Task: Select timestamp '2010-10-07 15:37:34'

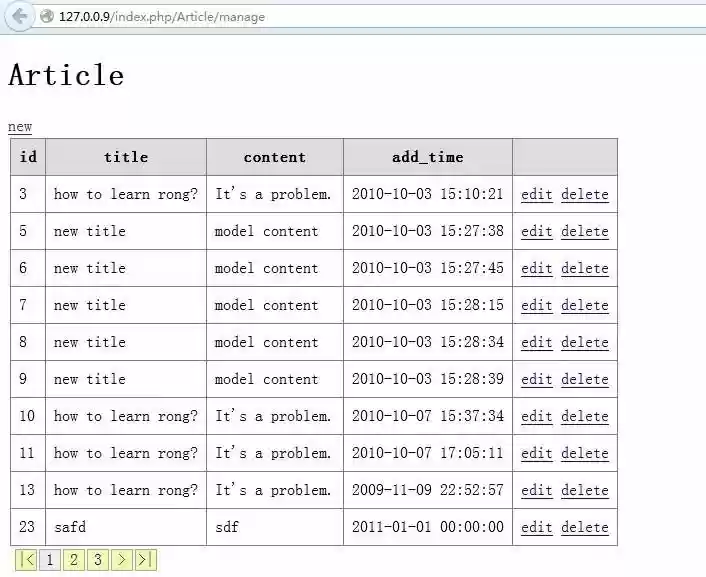Action: pos(428,415)
